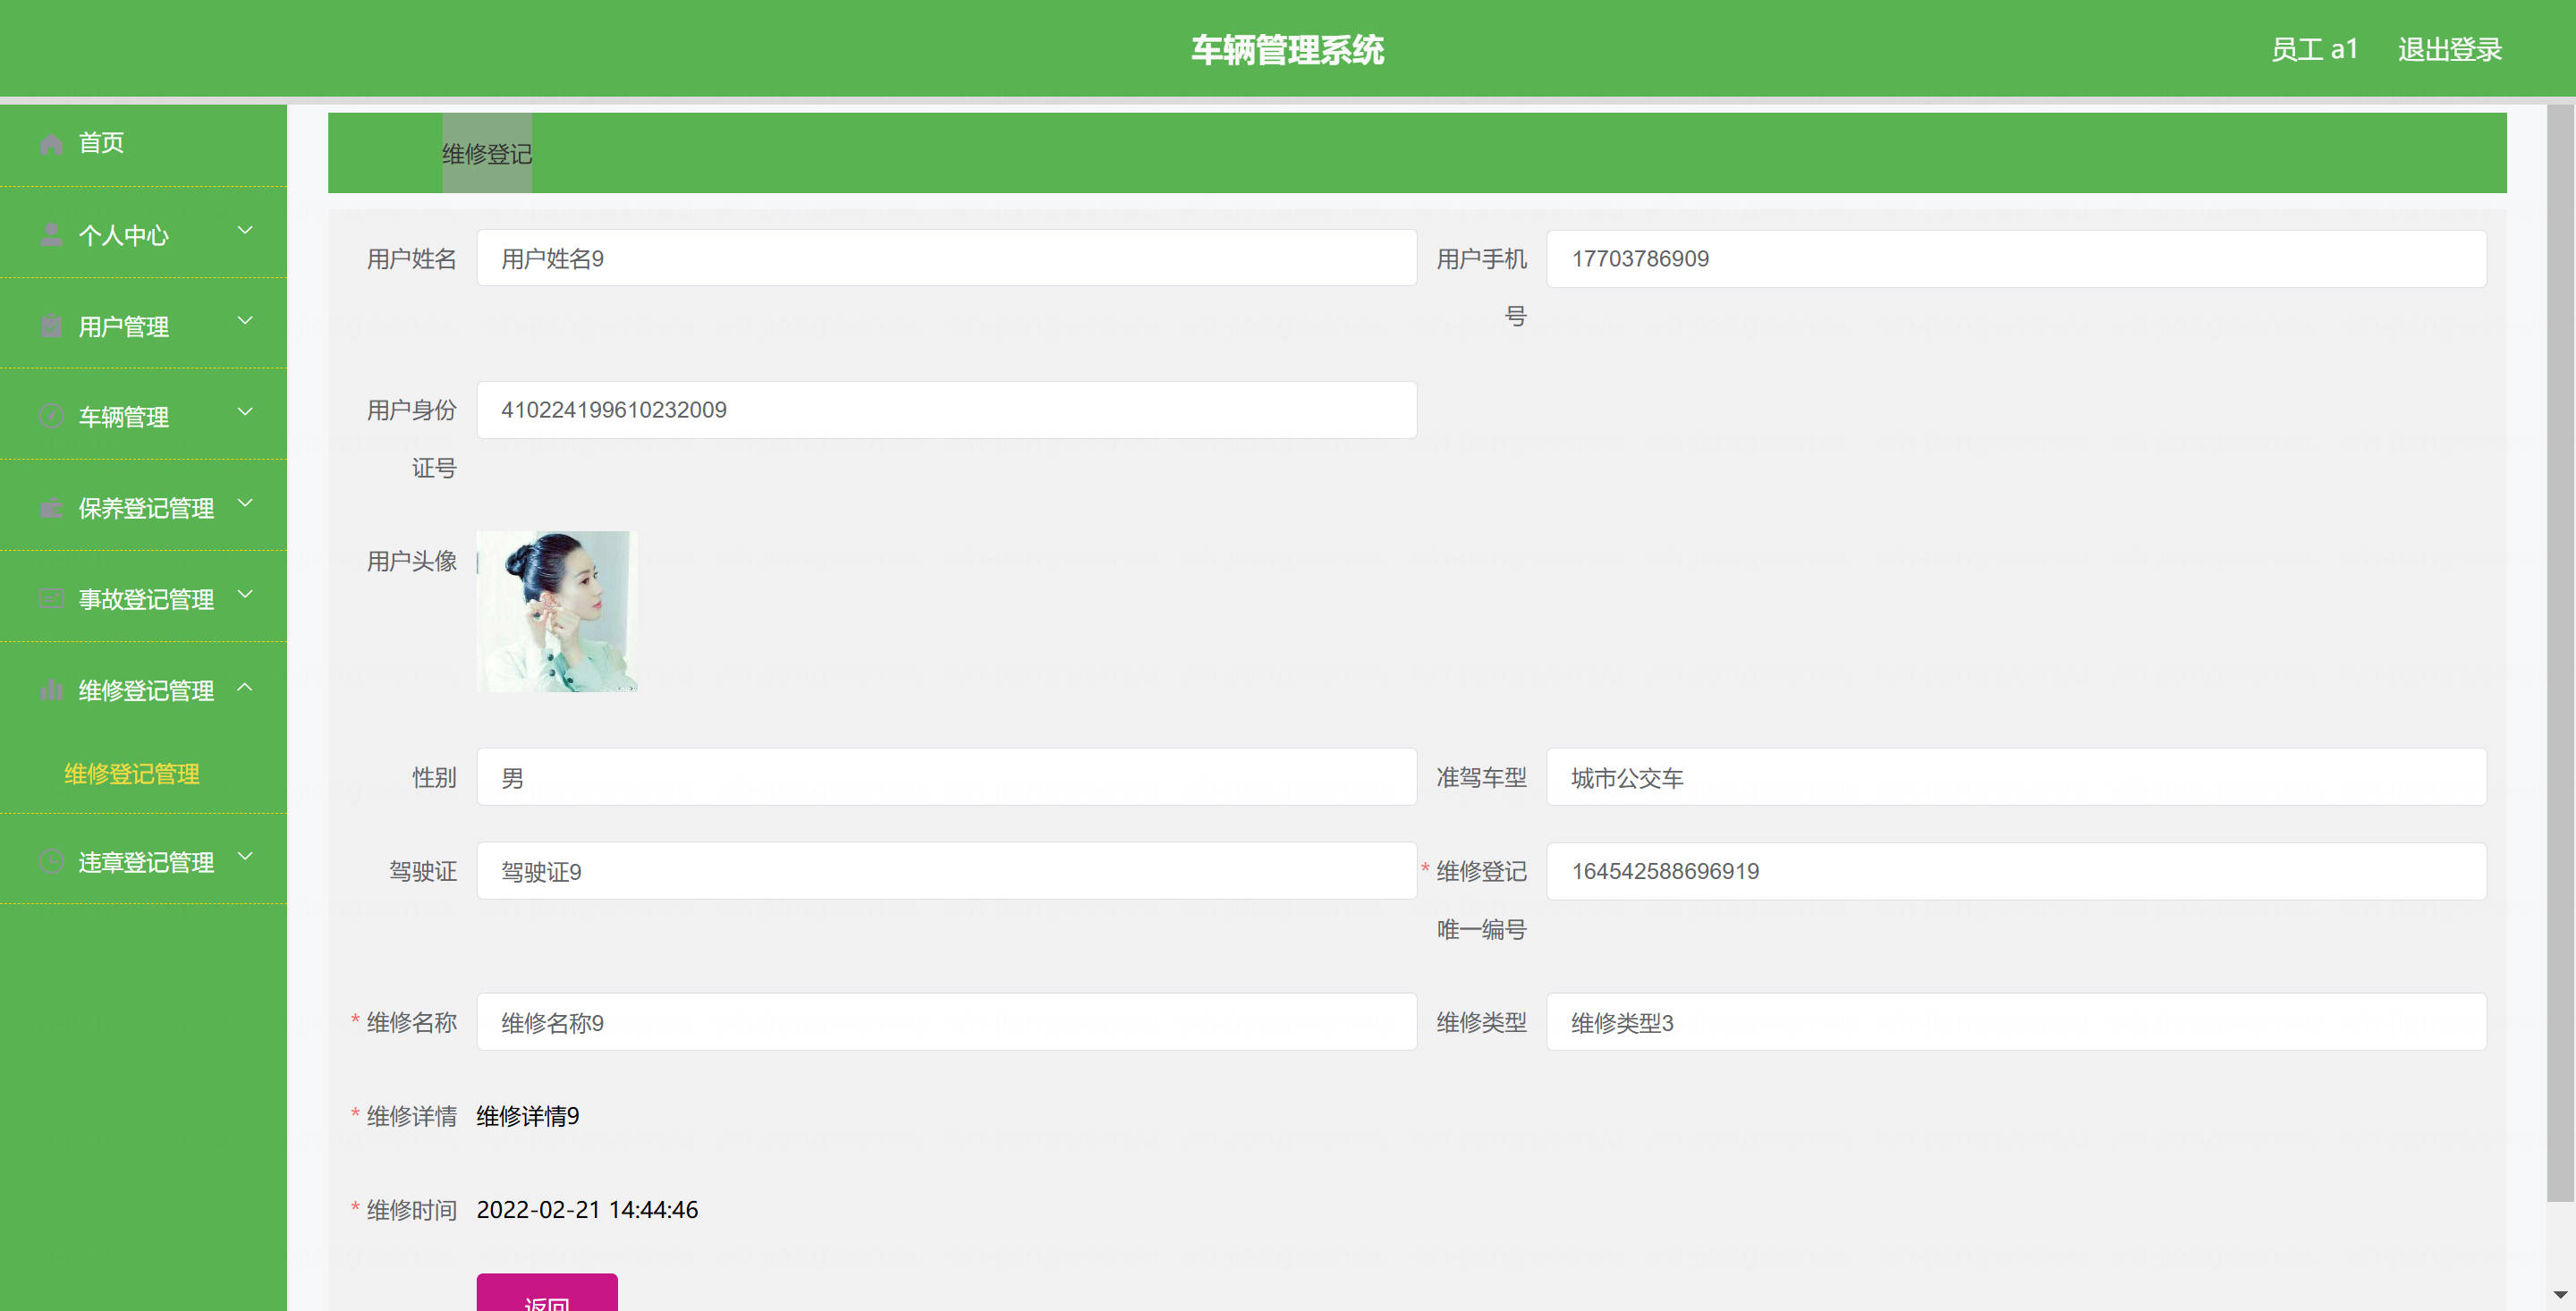Viewport: 2576px width, 1311px height.
Task: Expand the 个人中心 menu chevron
Action: coord(245,231)
